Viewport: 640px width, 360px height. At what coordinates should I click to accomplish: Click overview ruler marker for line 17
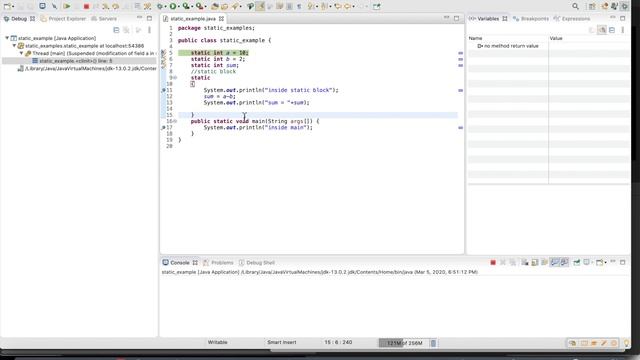tap(460, 128)
